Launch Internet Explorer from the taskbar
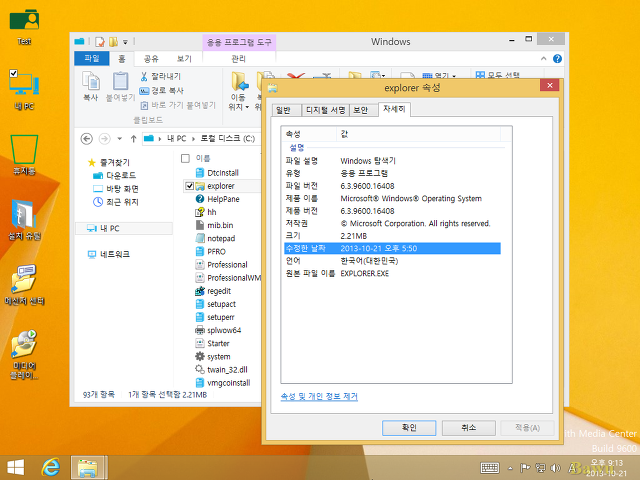Screen dimensions: 640x480 (x=51, y=467)
